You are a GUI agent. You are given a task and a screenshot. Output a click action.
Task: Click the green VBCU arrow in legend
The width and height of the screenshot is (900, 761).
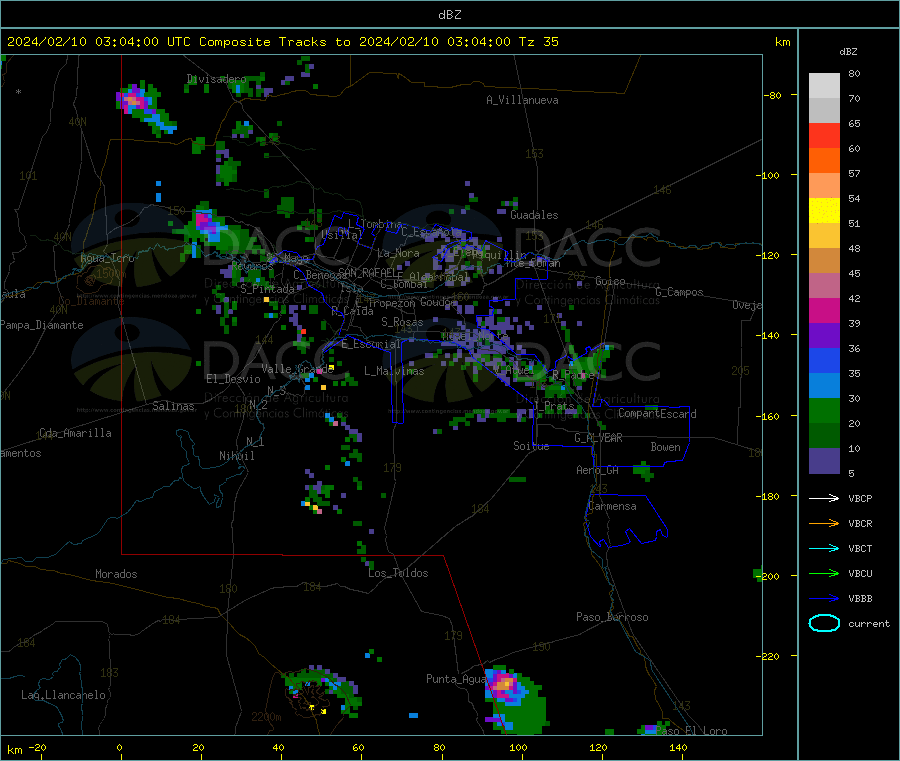[x=824, y=573]
